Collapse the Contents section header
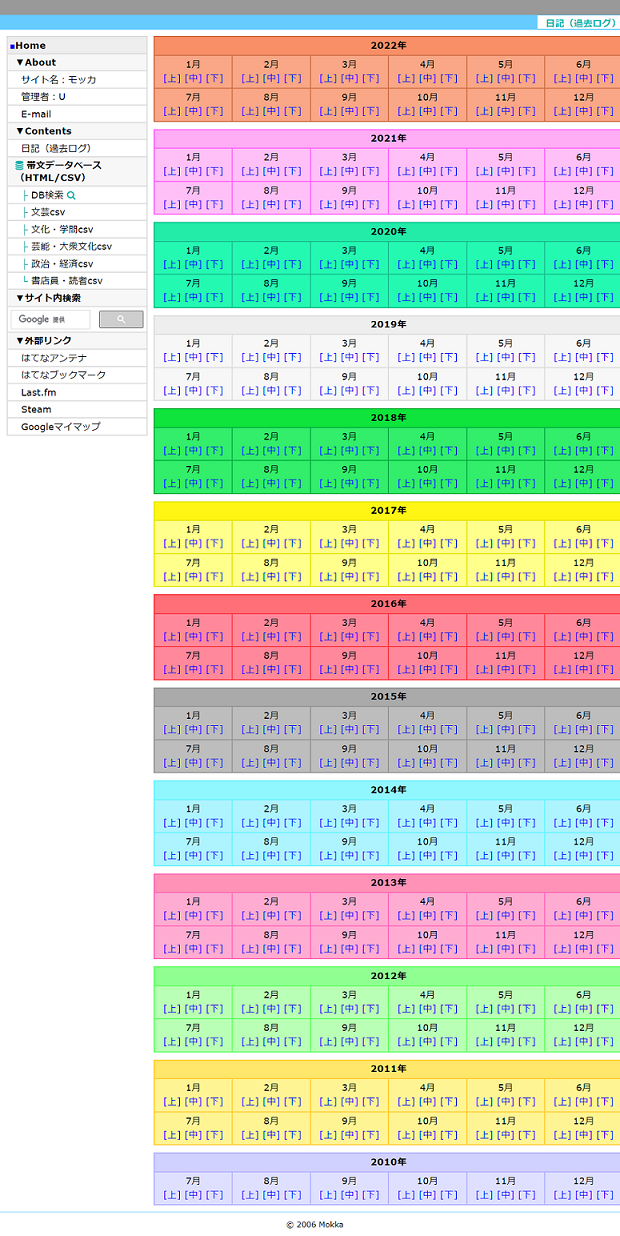Image resolution: width=620 pixels, height=1236 pixels. coord(43,131)
